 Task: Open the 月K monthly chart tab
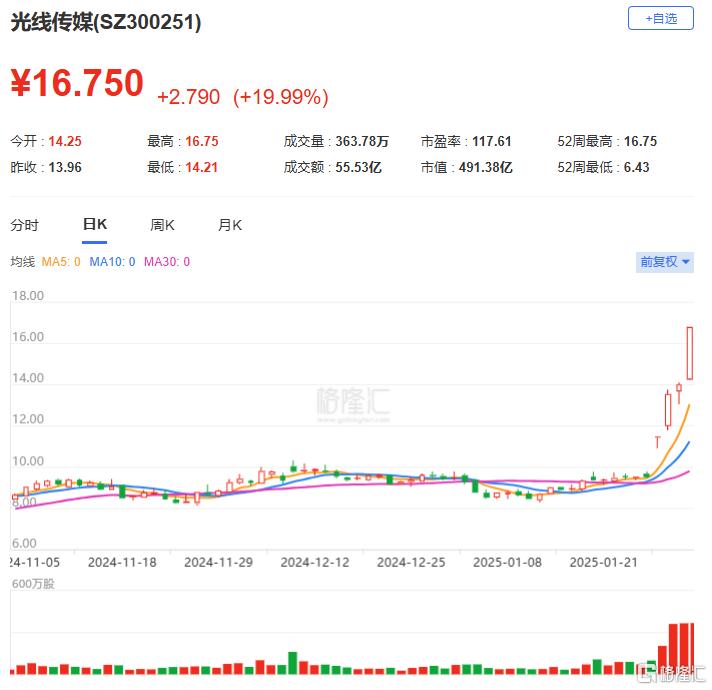230,225
